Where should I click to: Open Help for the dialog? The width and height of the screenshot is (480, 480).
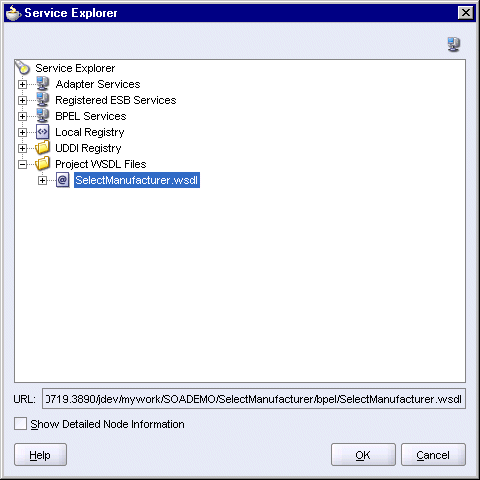coord(40,455)
